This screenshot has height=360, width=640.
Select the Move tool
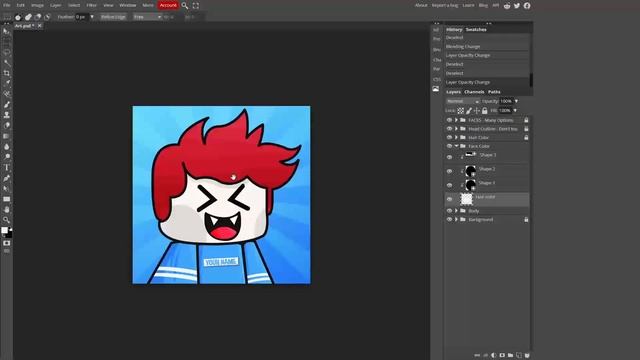6,32
